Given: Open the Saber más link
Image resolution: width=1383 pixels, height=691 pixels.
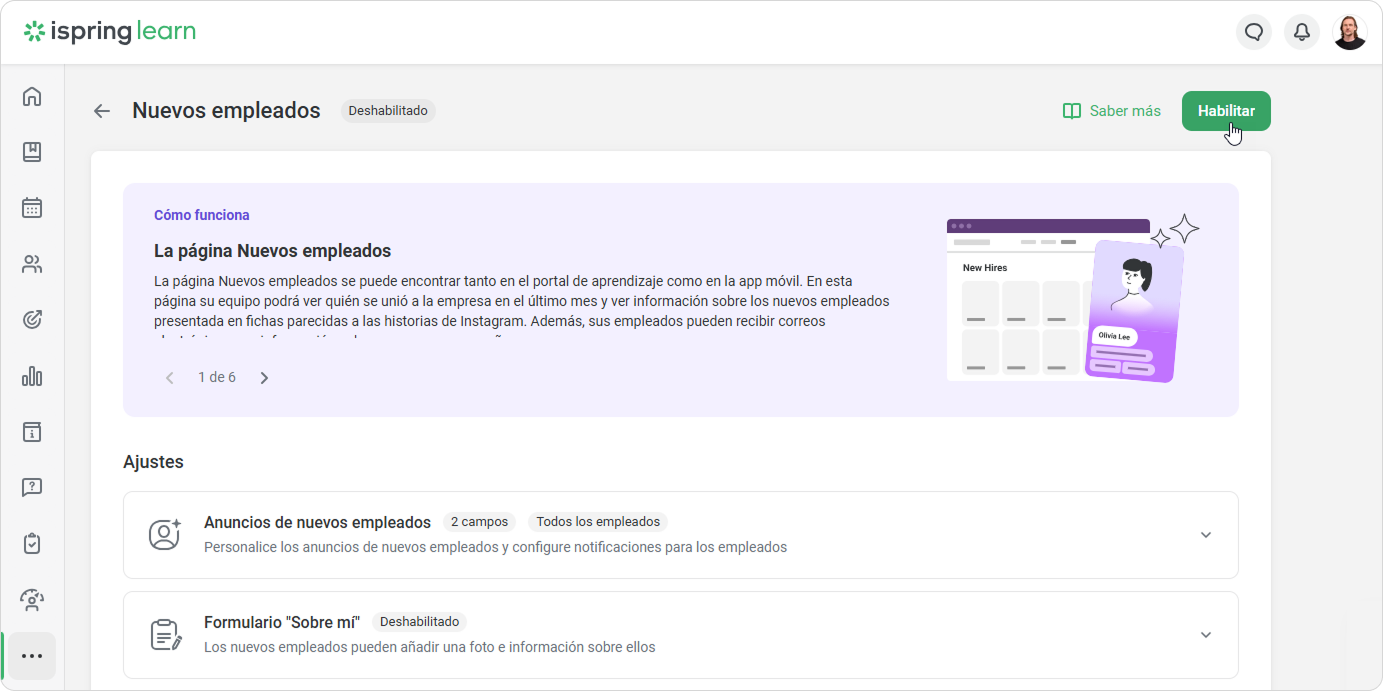Looking at the screenshot, I should (x=1111, y=111).
